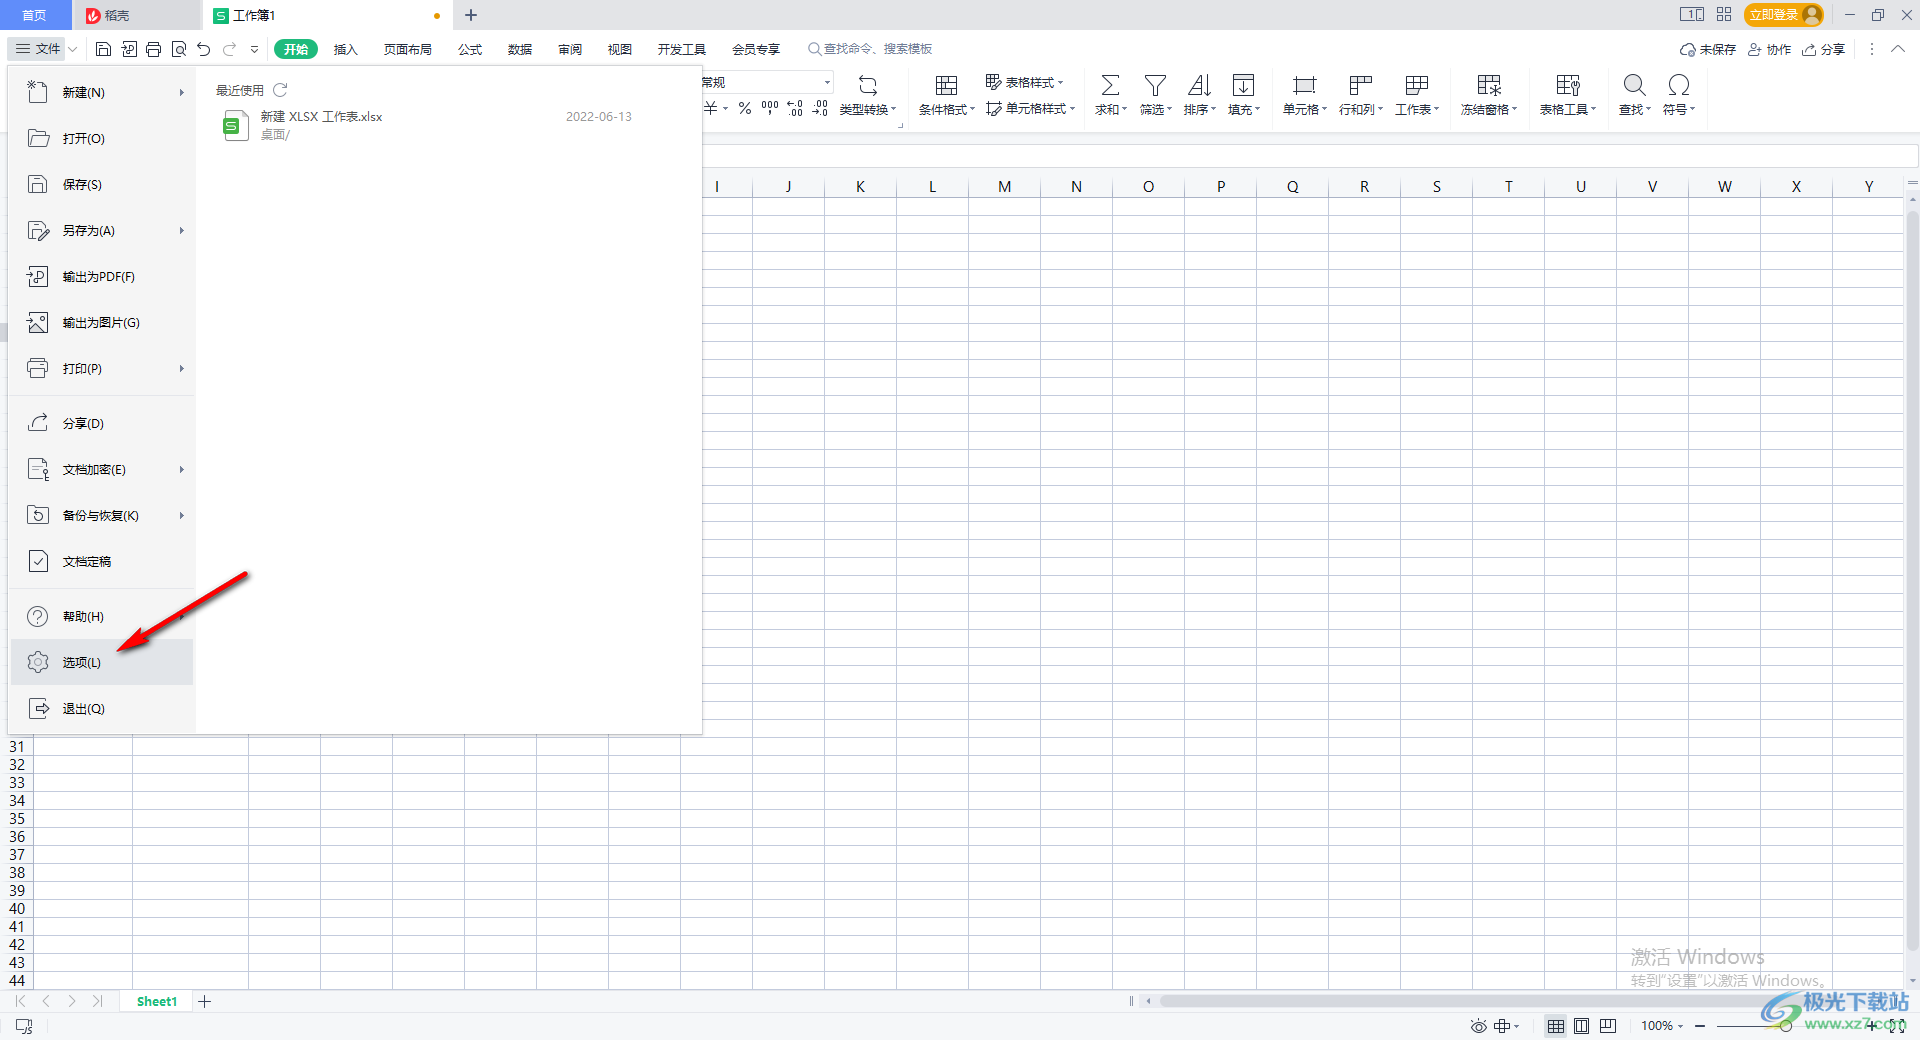
Task: Click the increase decimal places icon
Action: [795, 108]
